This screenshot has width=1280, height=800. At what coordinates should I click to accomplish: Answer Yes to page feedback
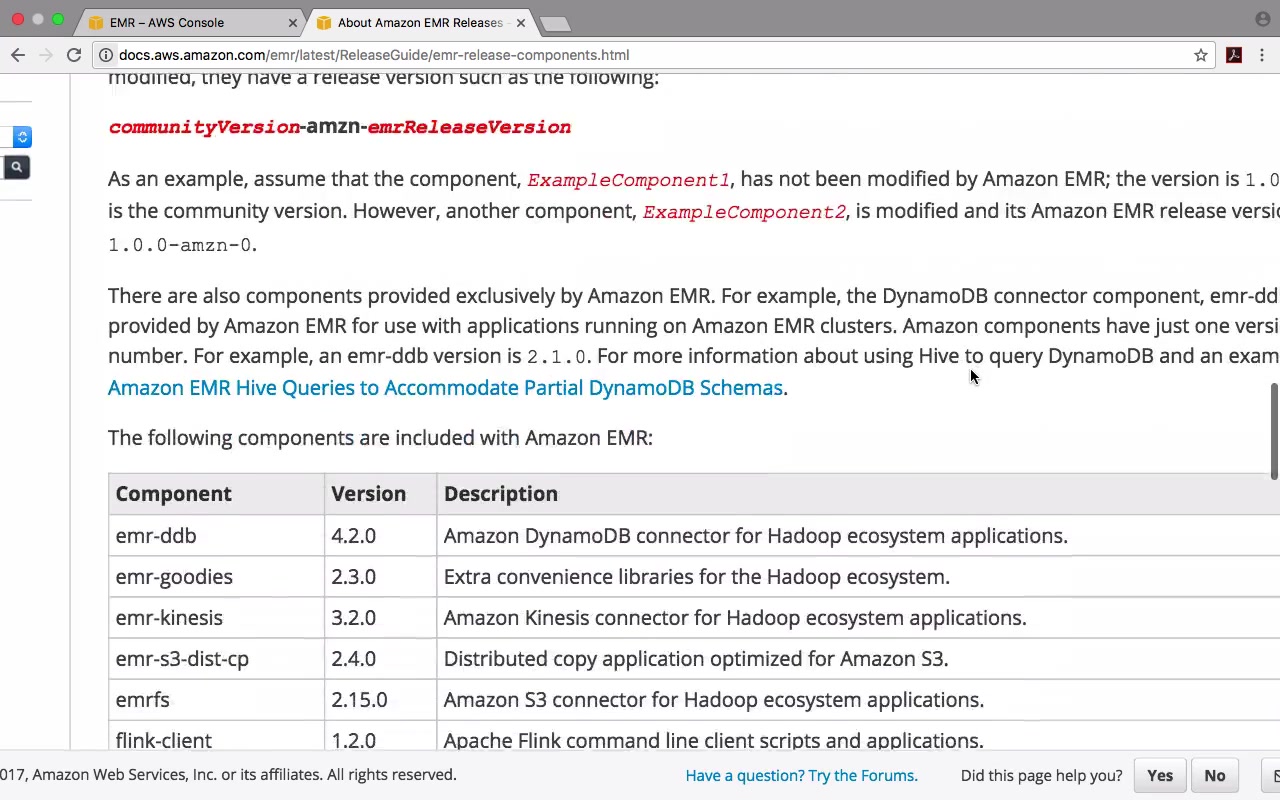[x=1160, y=776]
